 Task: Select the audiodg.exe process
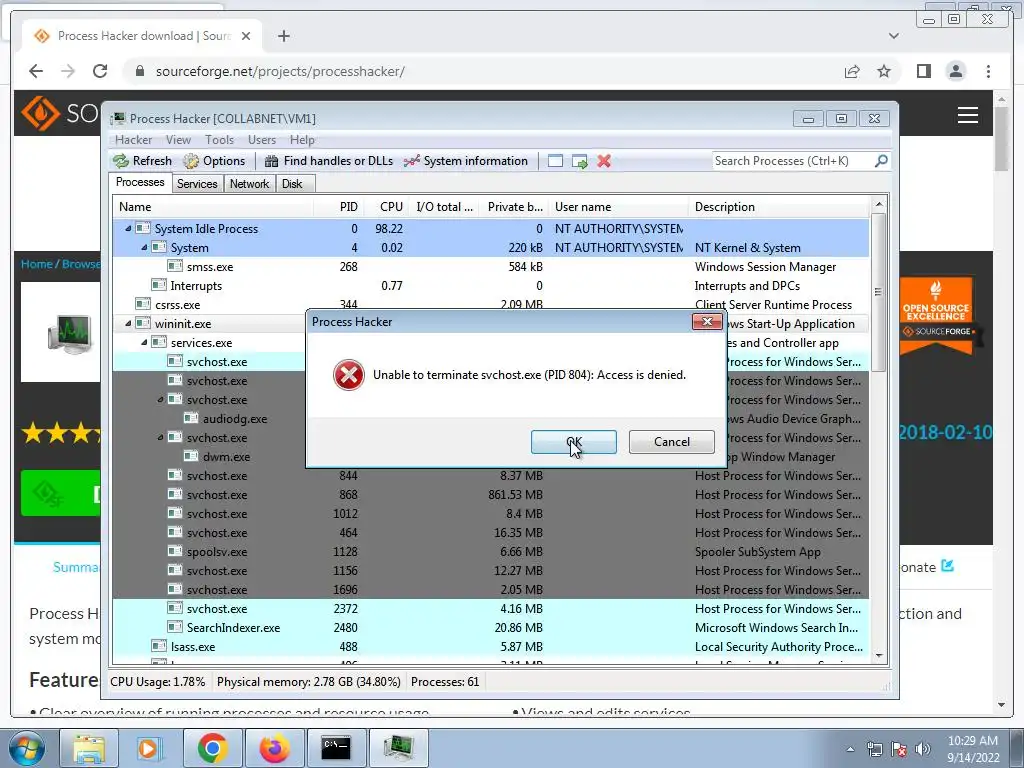(234, 419)
